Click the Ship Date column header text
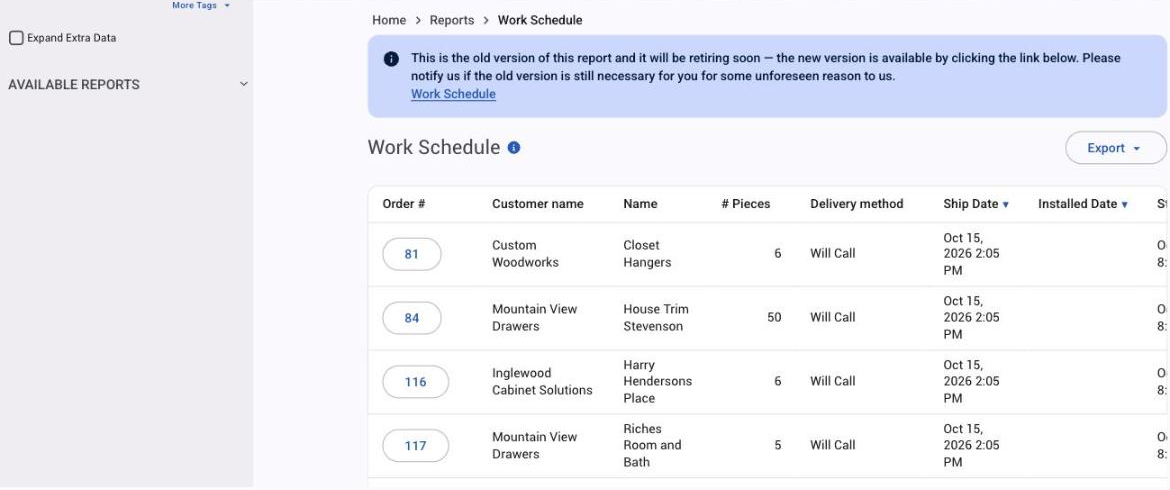Image resolution: width=1170 pixels, height=490 pixels. 970,204
